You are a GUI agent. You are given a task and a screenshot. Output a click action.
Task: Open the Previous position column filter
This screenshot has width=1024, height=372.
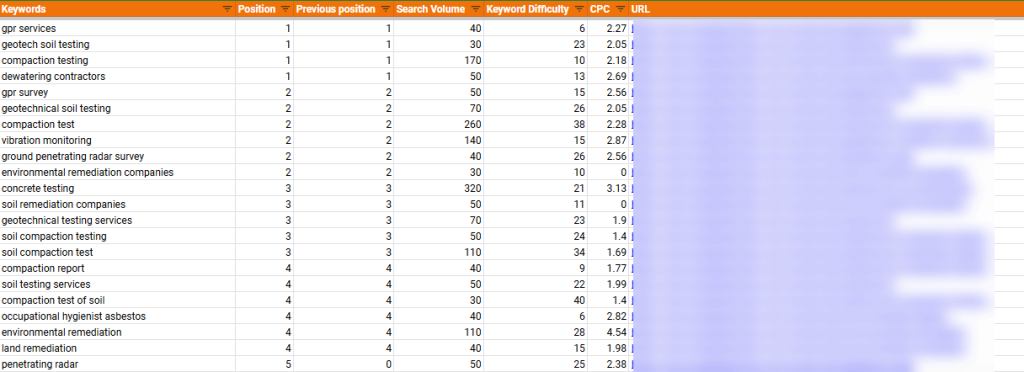(x=385, y=9)
